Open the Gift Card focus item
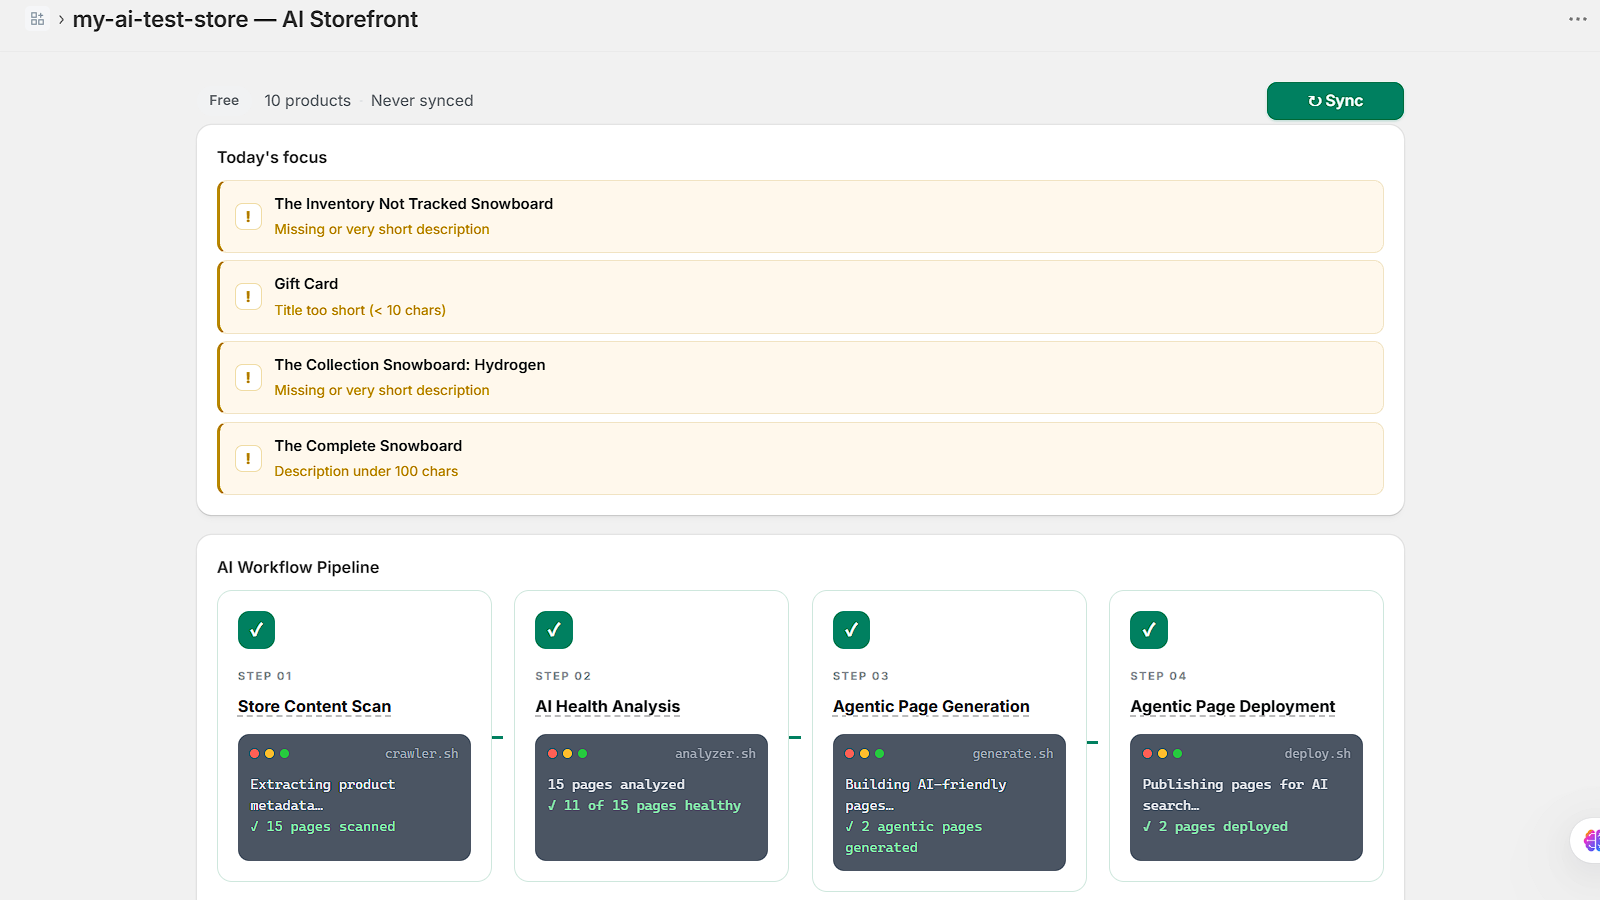Screen dimensions: 1600x900 (x=800, y=297)
